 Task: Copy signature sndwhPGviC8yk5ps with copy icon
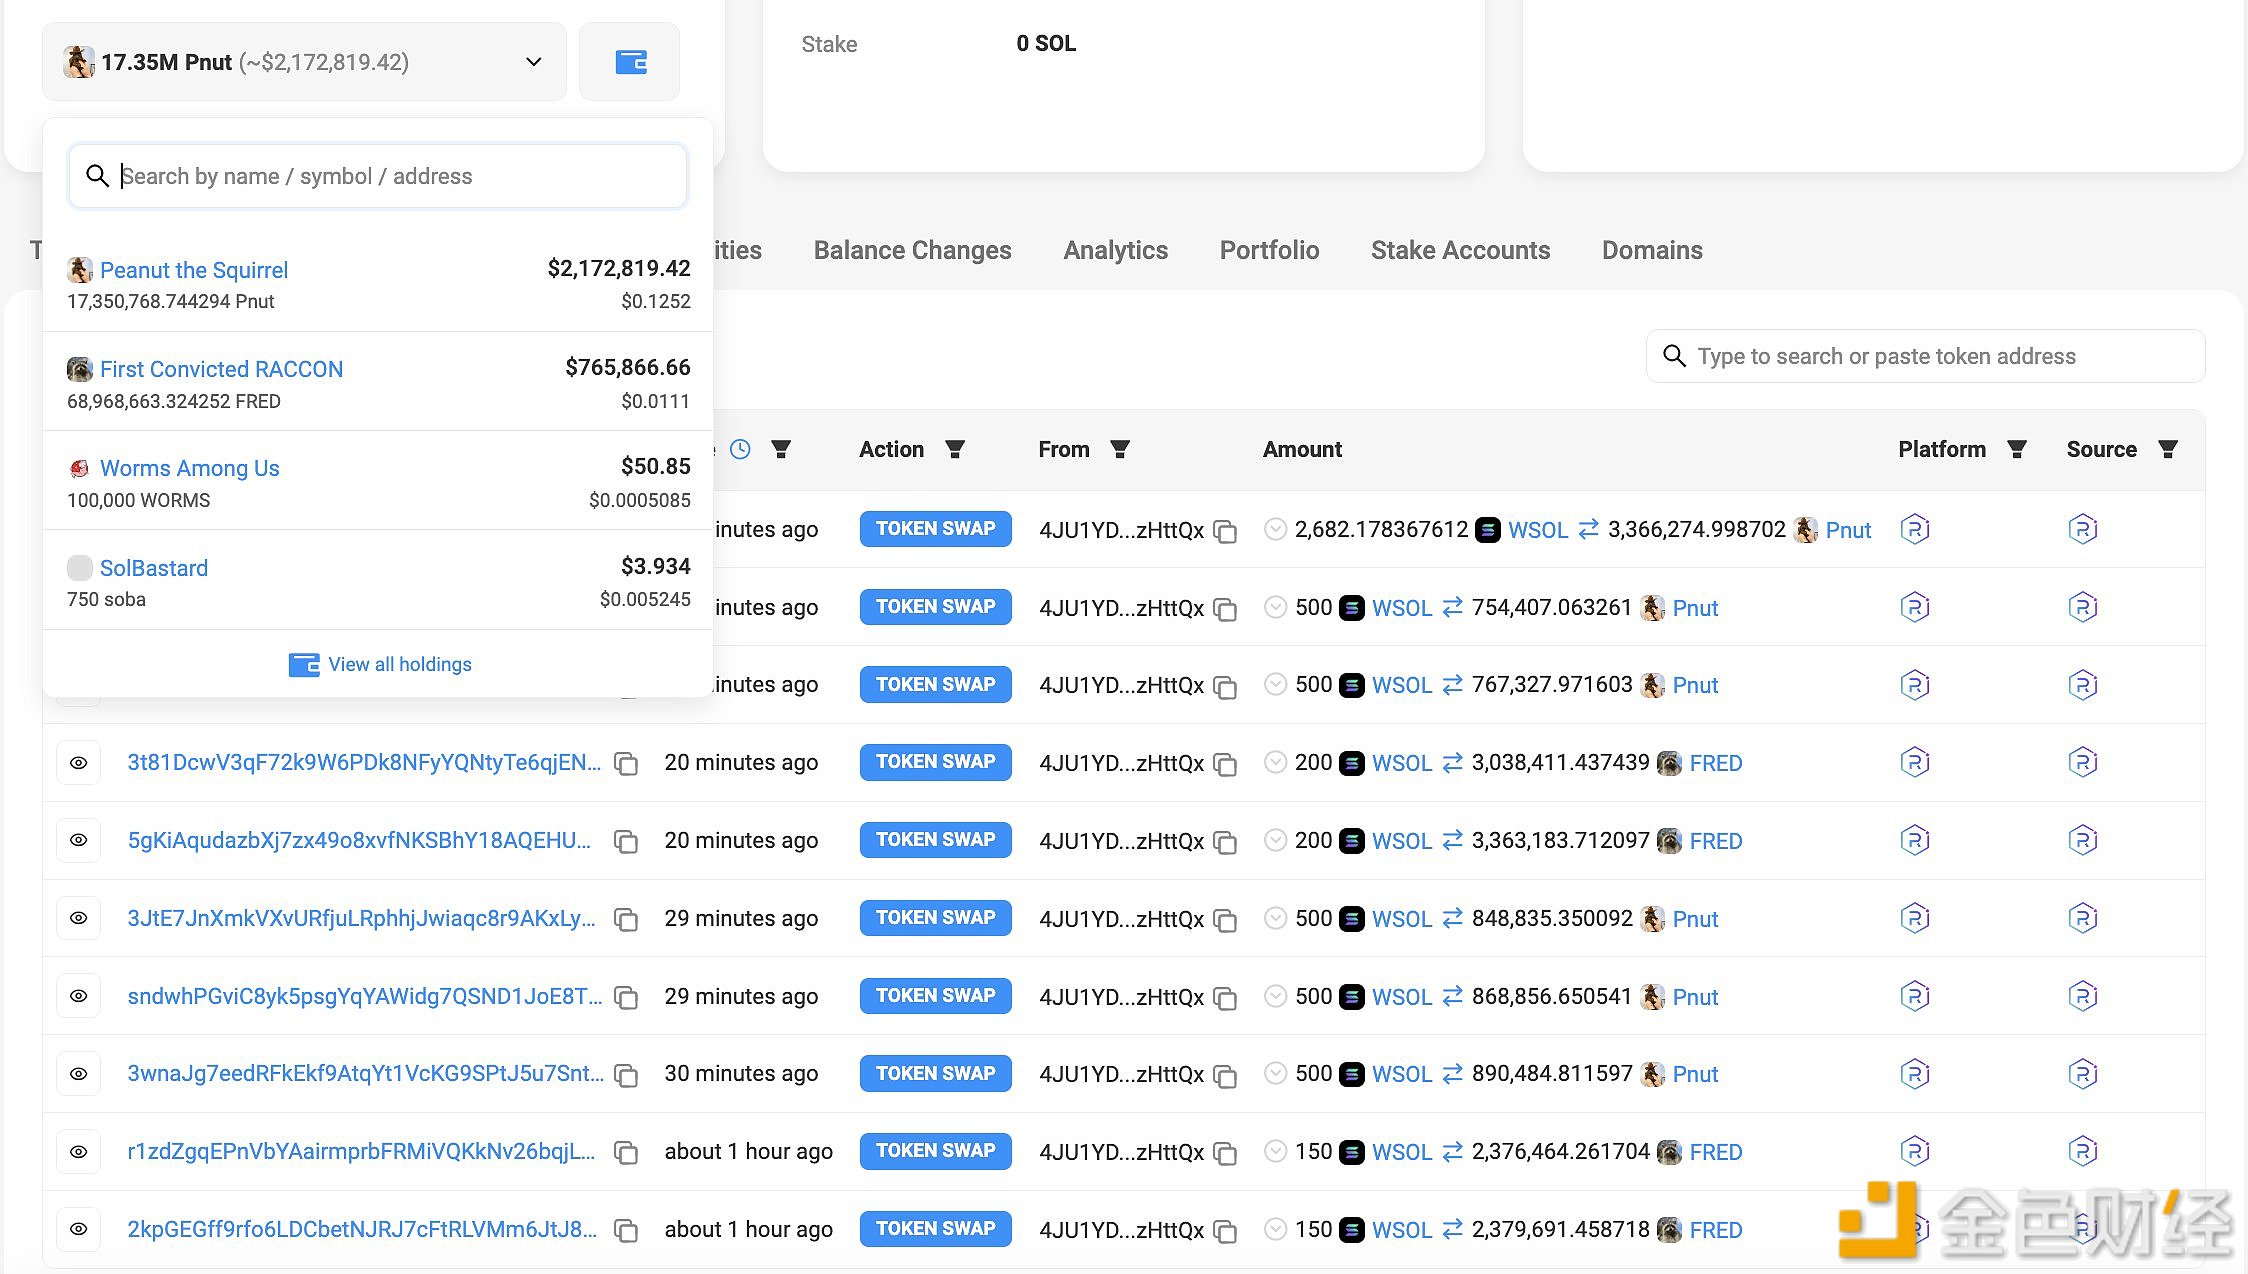point(626,997)
